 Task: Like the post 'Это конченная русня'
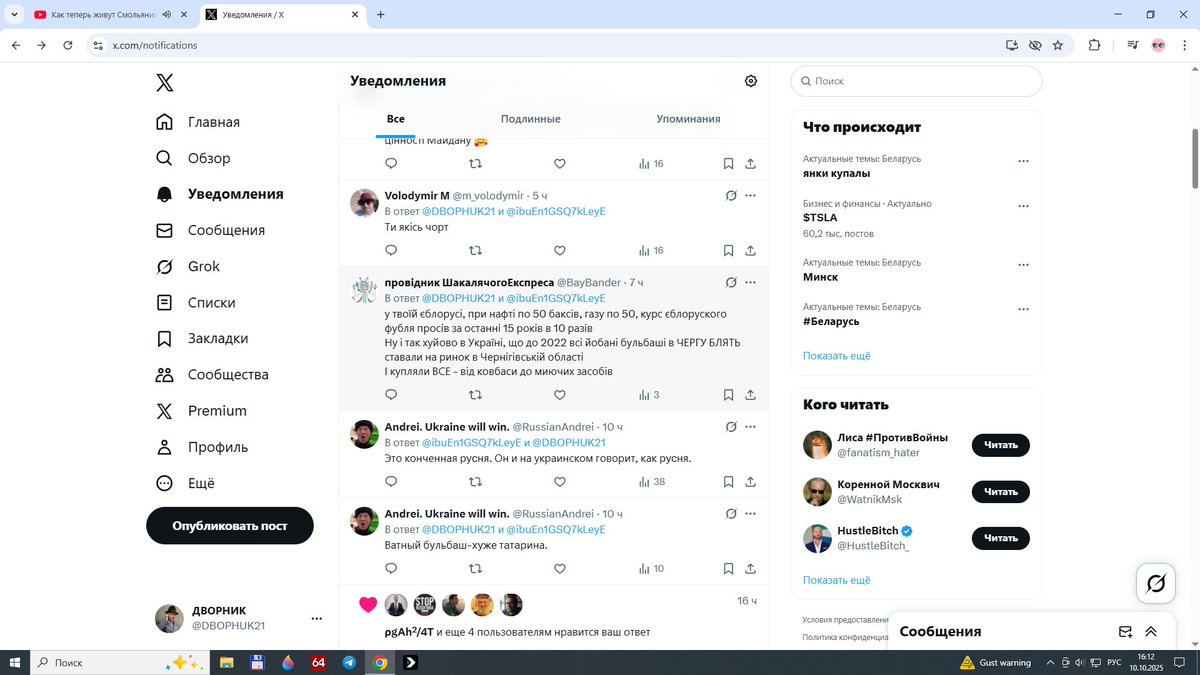click(560, 482)
